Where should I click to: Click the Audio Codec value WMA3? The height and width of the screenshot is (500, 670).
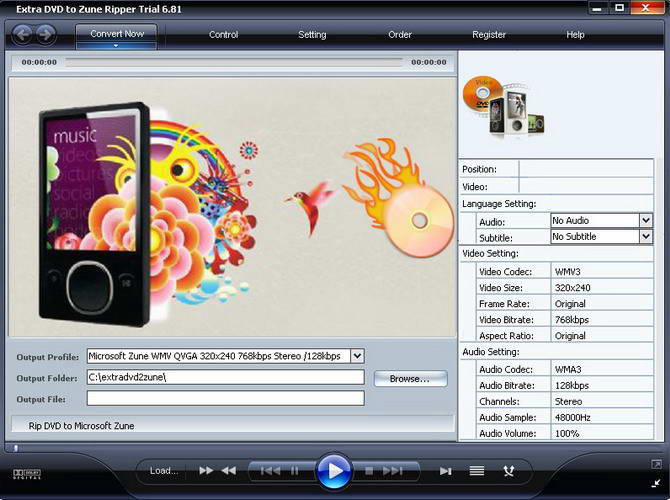568,369
